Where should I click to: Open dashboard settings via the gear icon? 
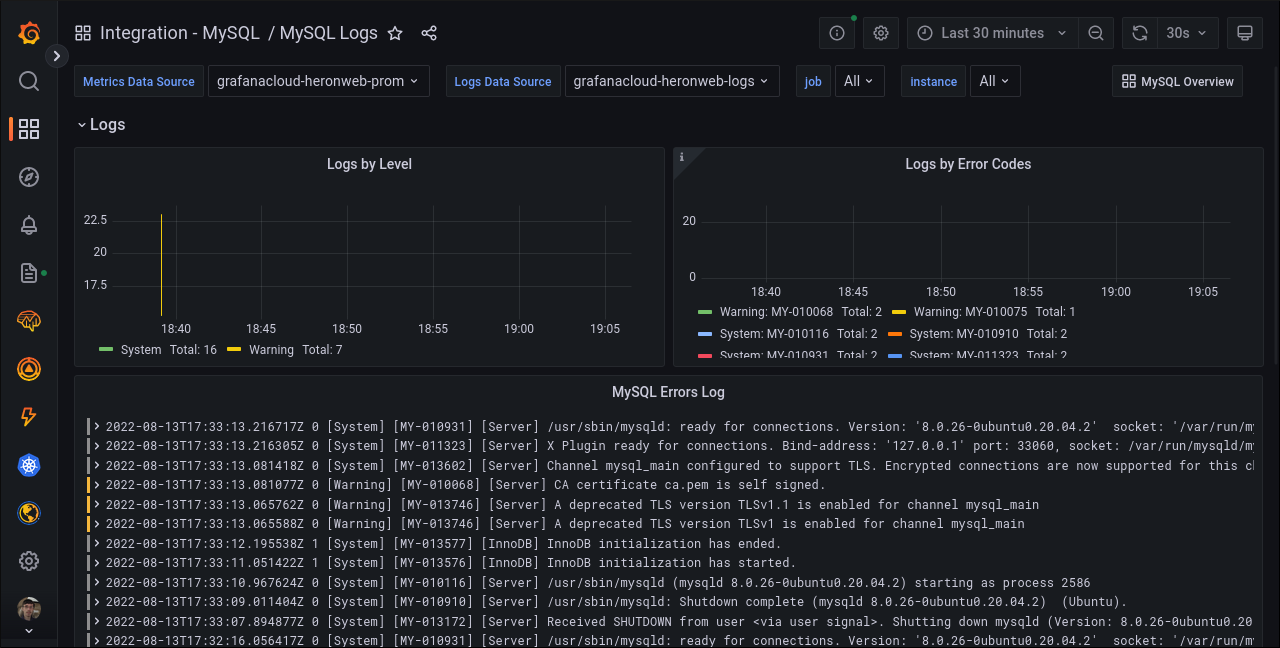coord(880,33)
